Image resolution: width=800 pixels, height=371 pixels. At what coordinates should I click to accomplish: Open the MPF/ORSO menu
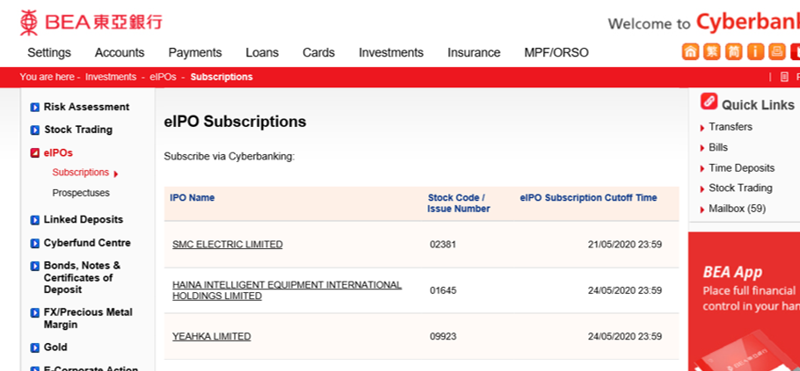(556, 53)
